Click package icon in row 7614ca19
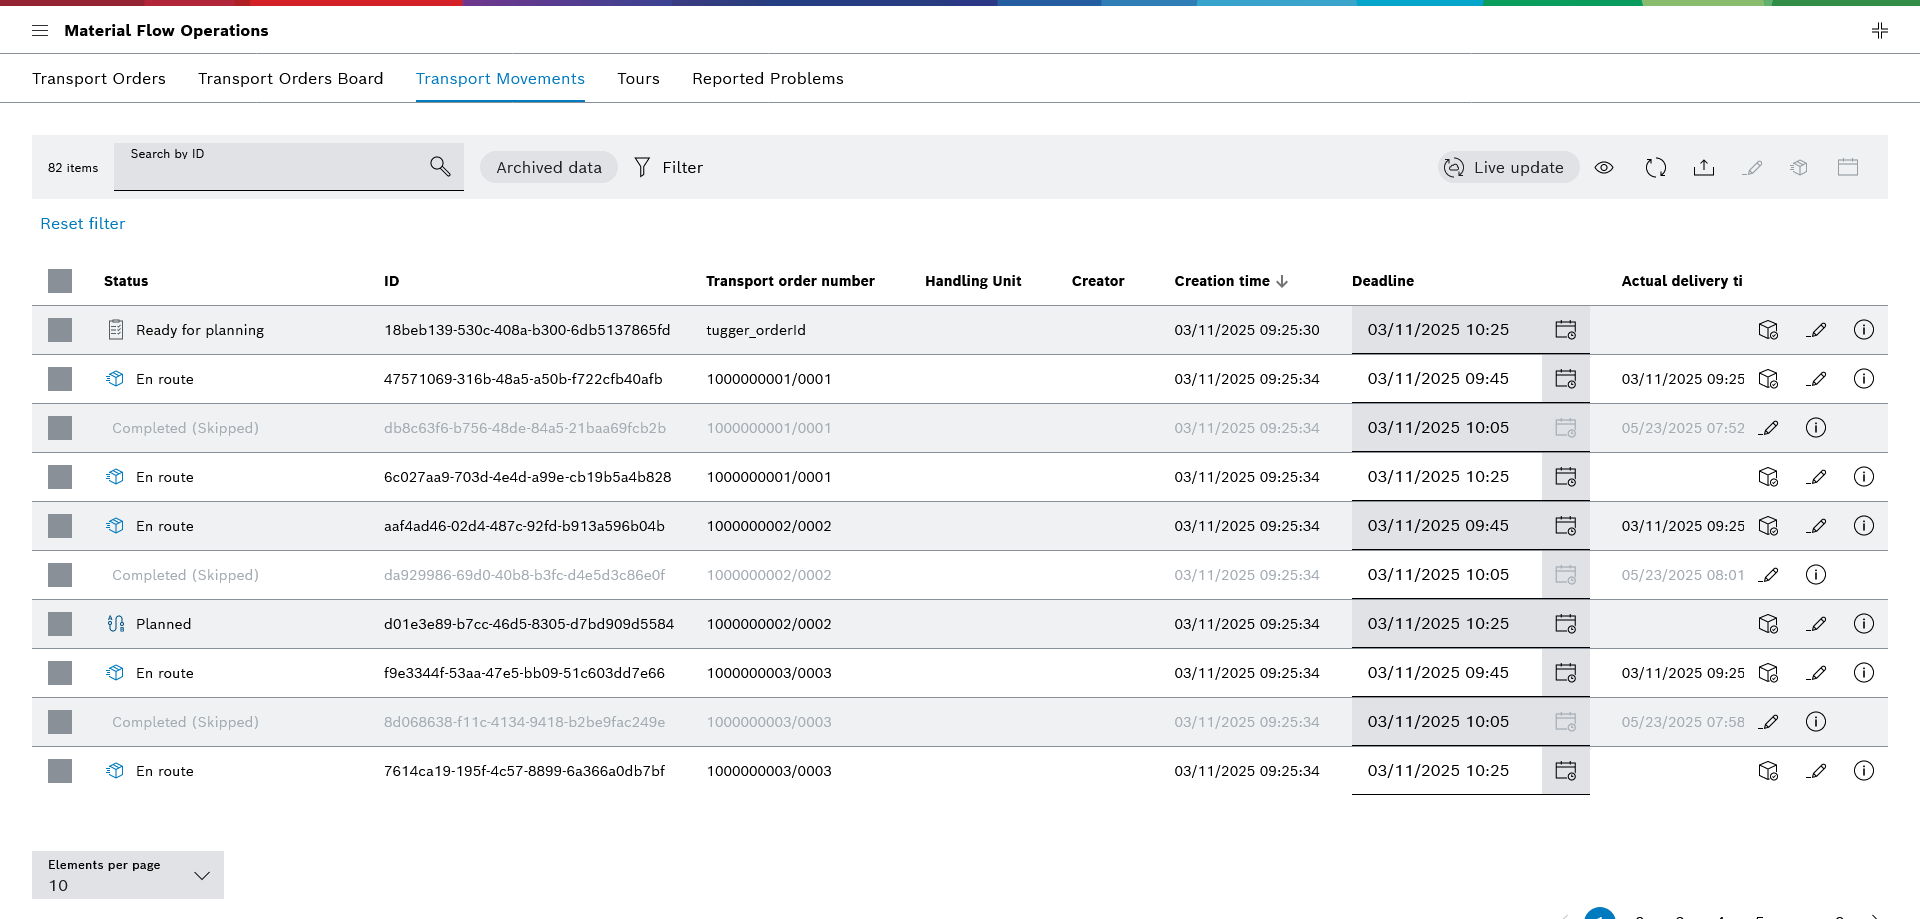1920x919 pixels. pyautogui.click(x=1768, y=771)
